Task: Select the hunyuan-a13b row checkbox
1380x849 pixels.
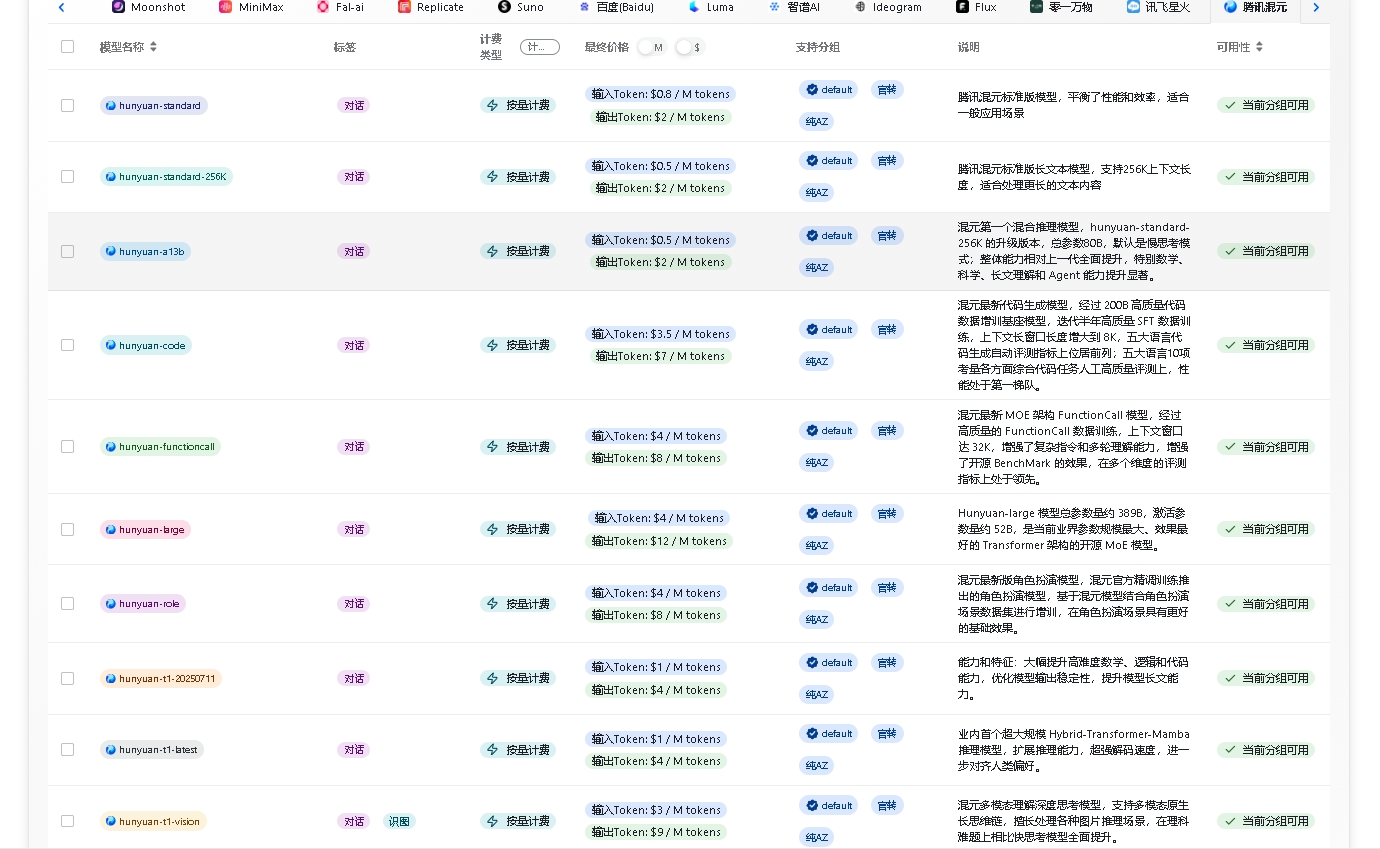Action: click(x=67, y=251)
